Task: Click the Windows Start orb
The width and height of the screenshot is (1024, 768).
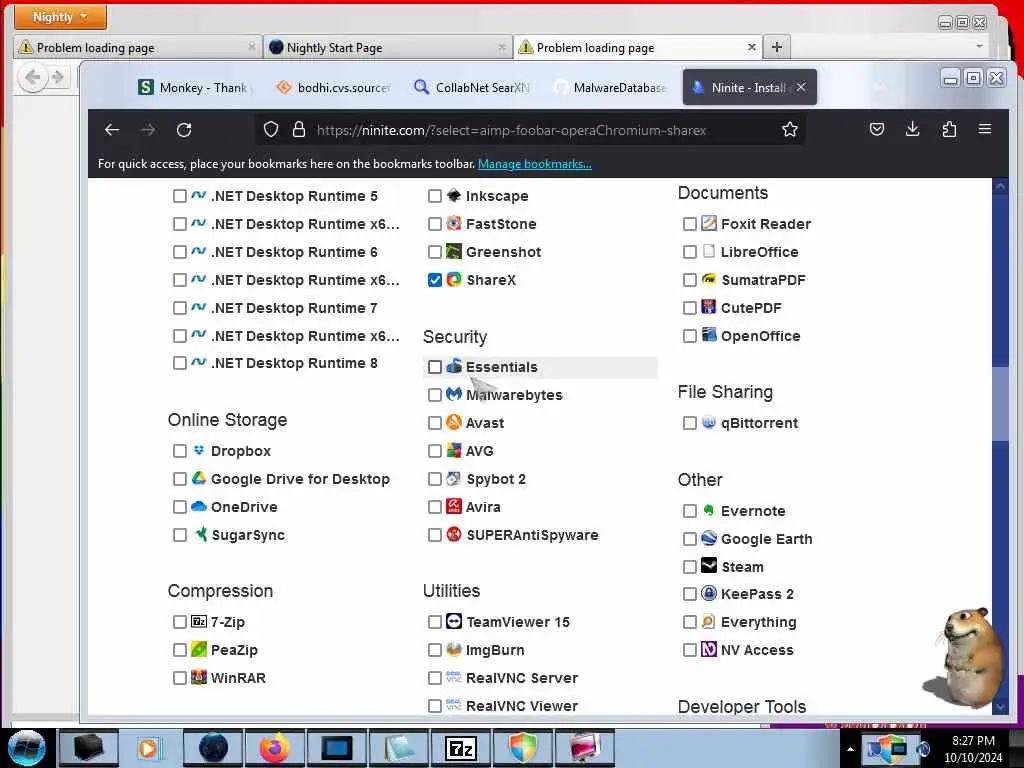Action: pyautogui.click(x=27, y=748)
